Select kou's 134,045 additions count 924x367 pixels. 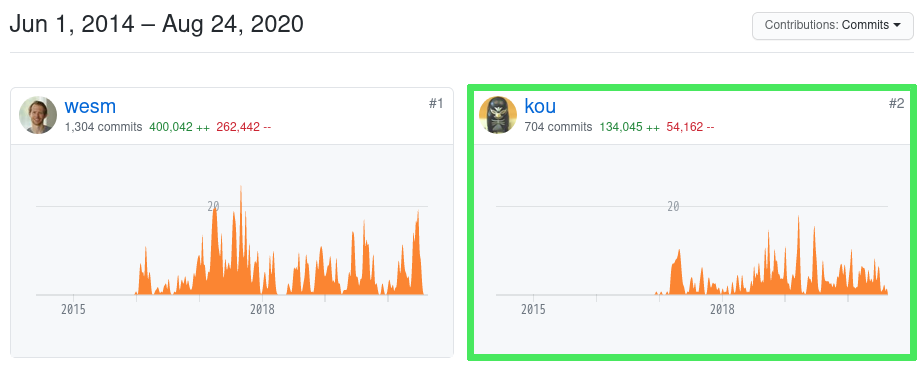pos(629,127)
